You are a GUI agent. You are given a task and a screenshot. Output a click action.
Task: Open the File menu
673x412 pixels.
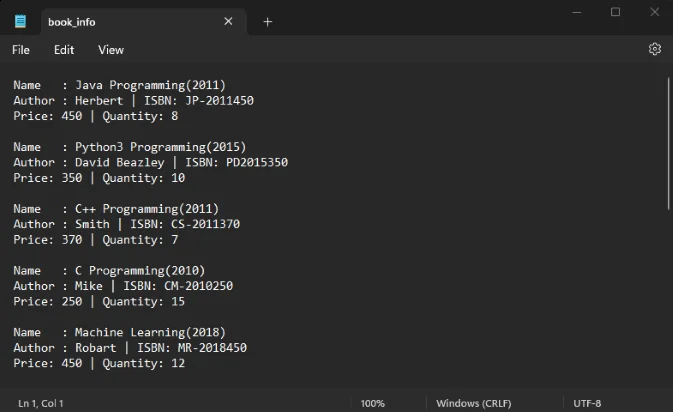[21, 50]
